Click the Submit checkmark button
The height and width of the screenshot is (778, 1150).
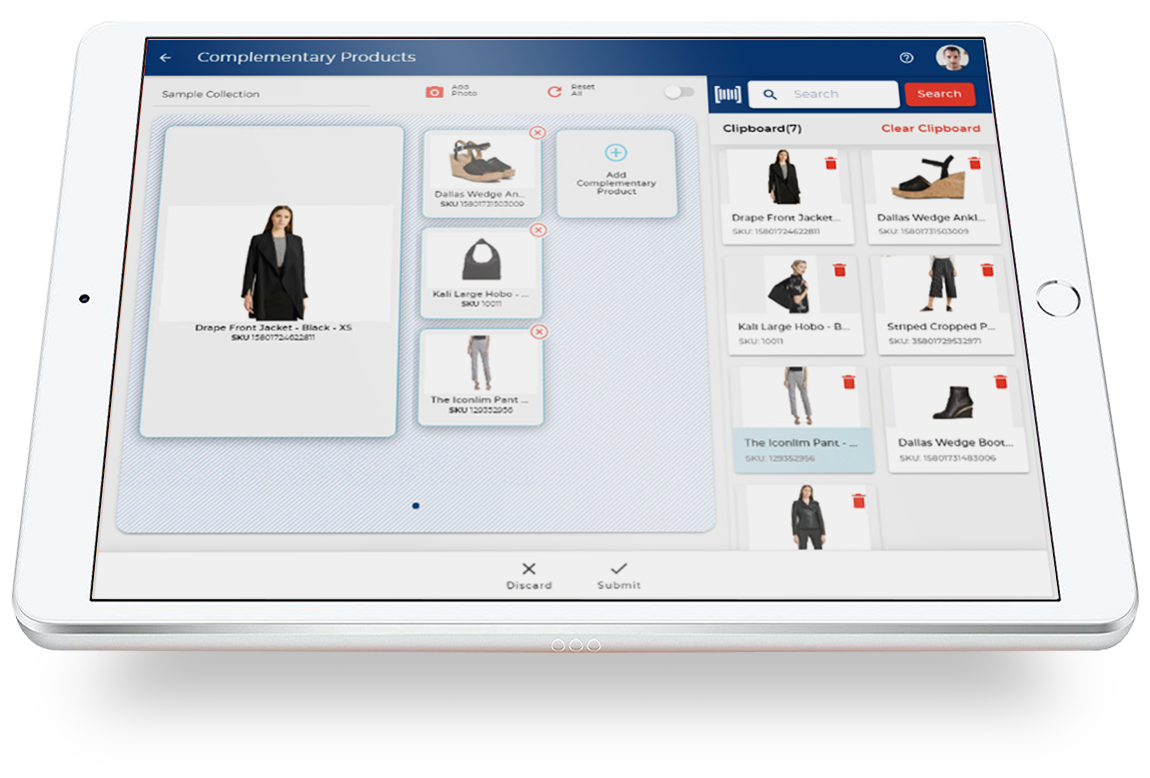tap(619, 576)
